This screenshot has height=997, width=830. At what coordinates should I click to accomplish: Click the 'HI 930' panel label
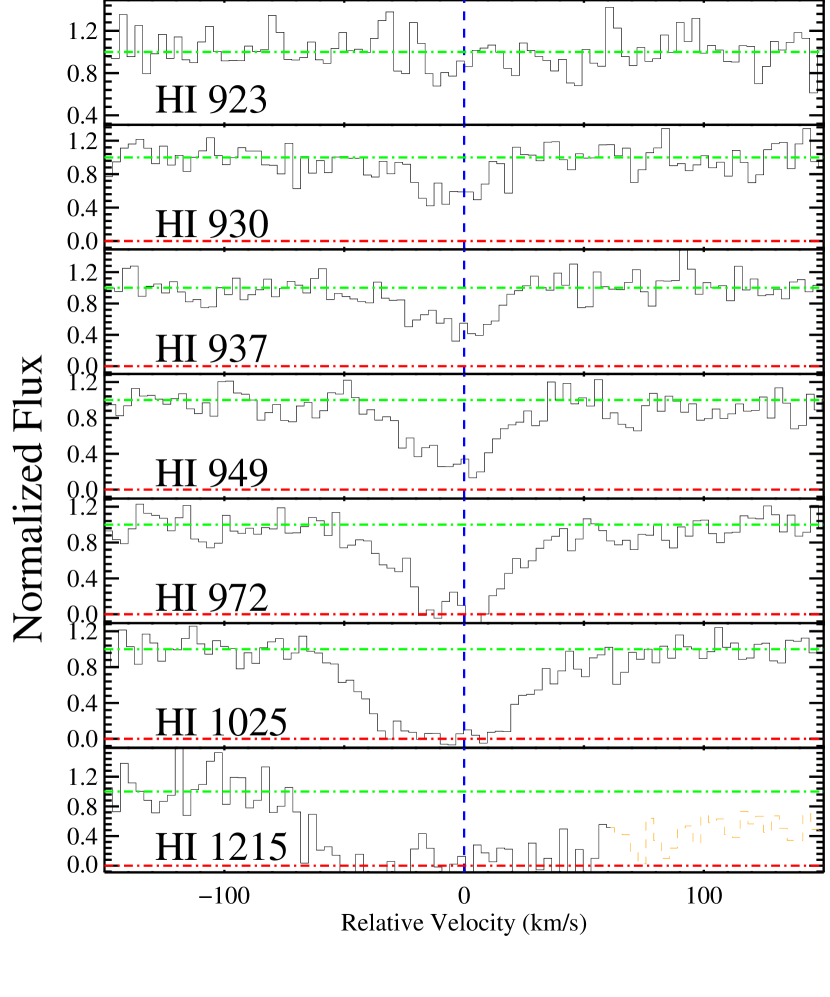tap(212, 225)
